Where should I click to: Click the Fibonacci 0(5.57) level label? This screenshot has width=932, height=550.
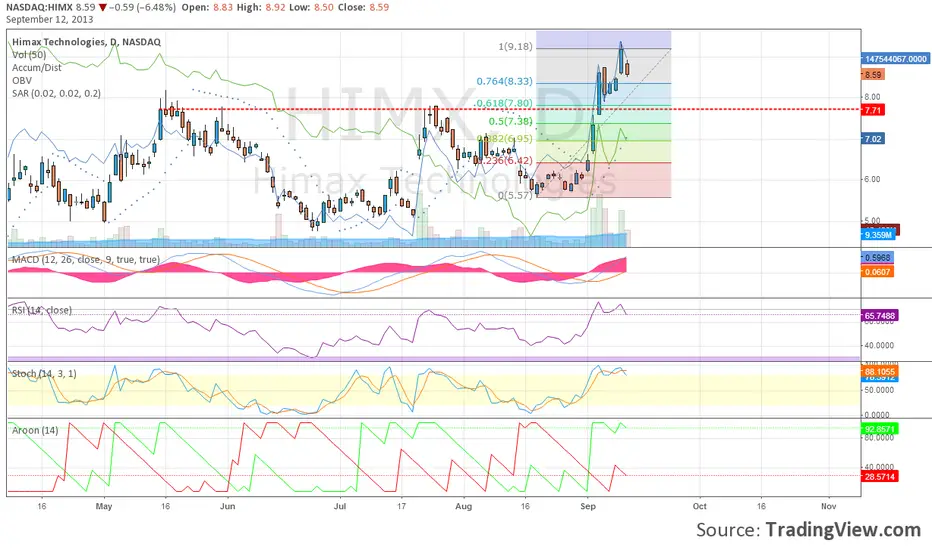click(x=515, y=195)
